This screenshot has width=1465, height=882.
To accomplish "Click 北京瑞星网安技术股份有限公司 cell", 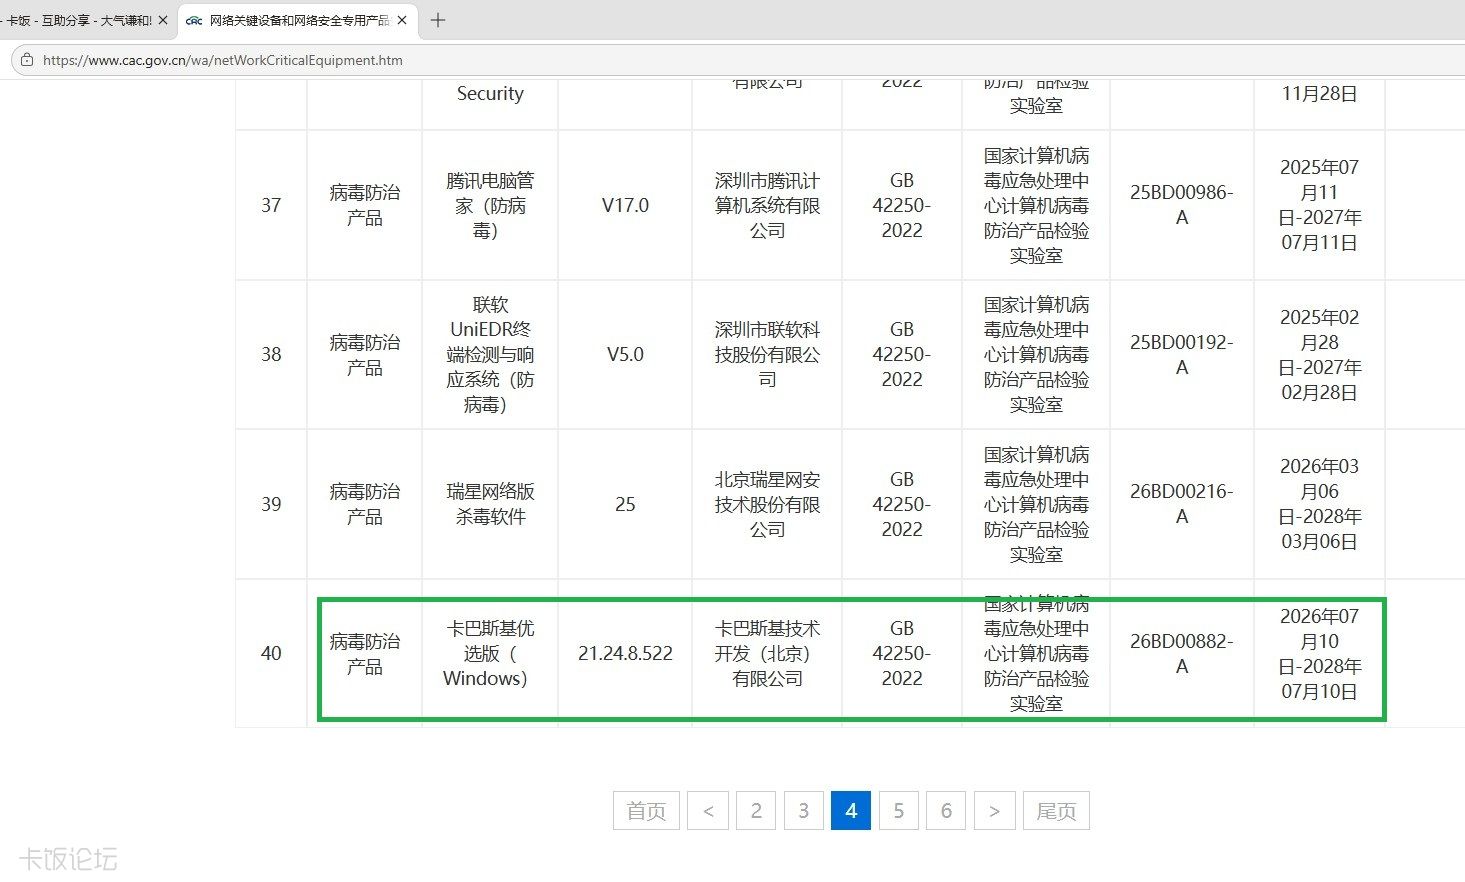I will (767, 504).
